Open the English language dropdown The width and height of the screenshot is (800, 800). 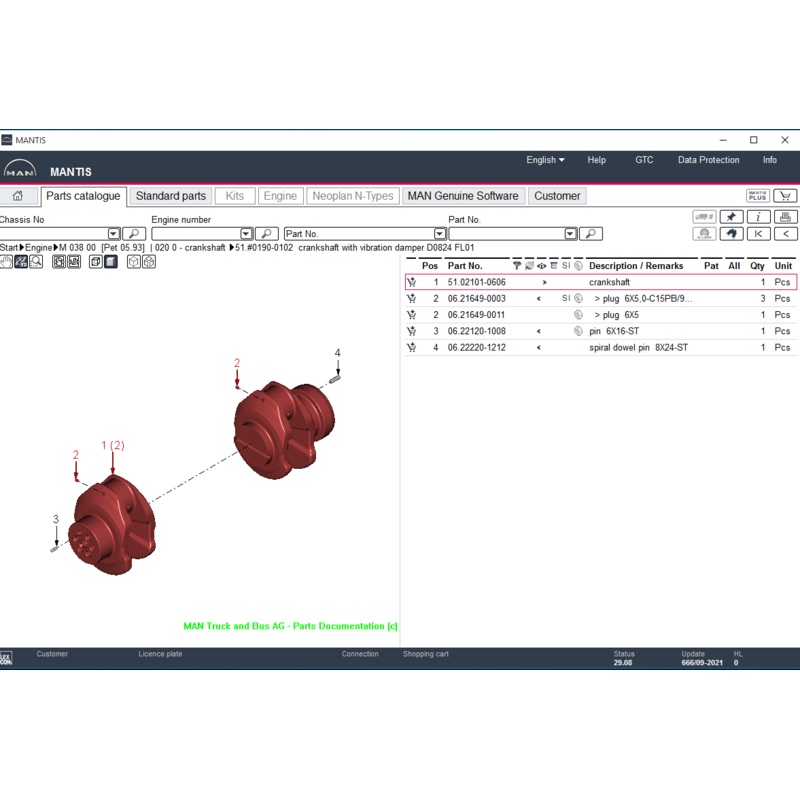pos(545,160)
